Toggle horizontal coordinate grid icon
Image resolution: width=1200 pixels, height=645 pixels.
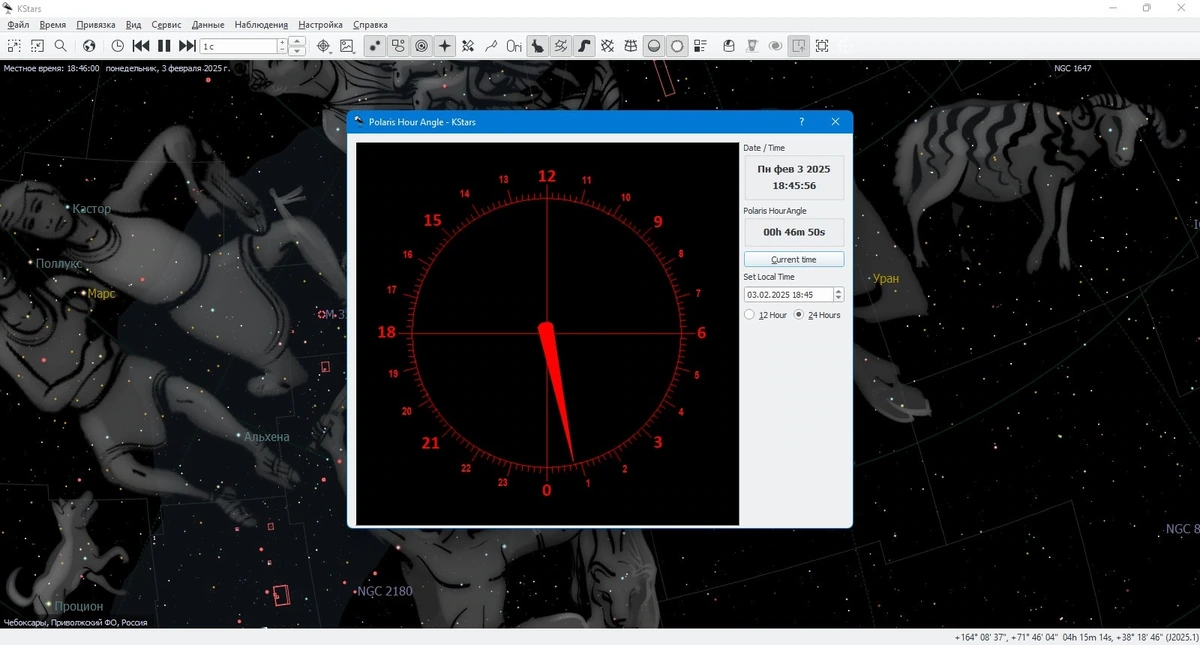point(631,46)
